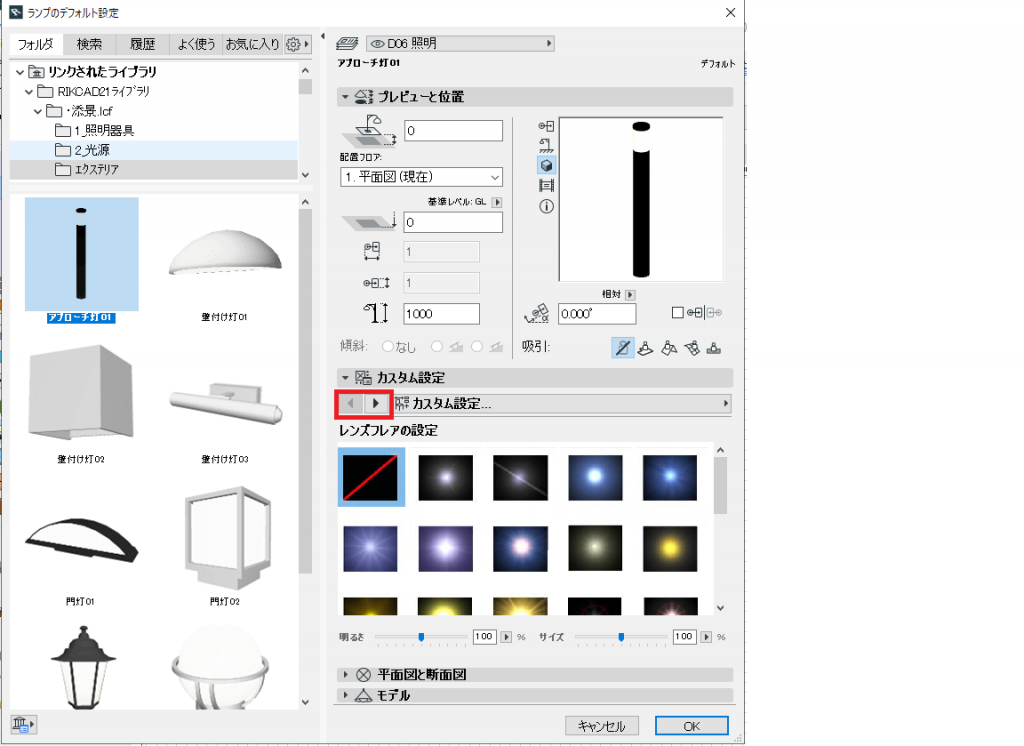The height and width of the screenshot is (746, 1024).
Task: Click the library loader icon at bottom-left
Action: pyautogui.click(x=23, y=723)
